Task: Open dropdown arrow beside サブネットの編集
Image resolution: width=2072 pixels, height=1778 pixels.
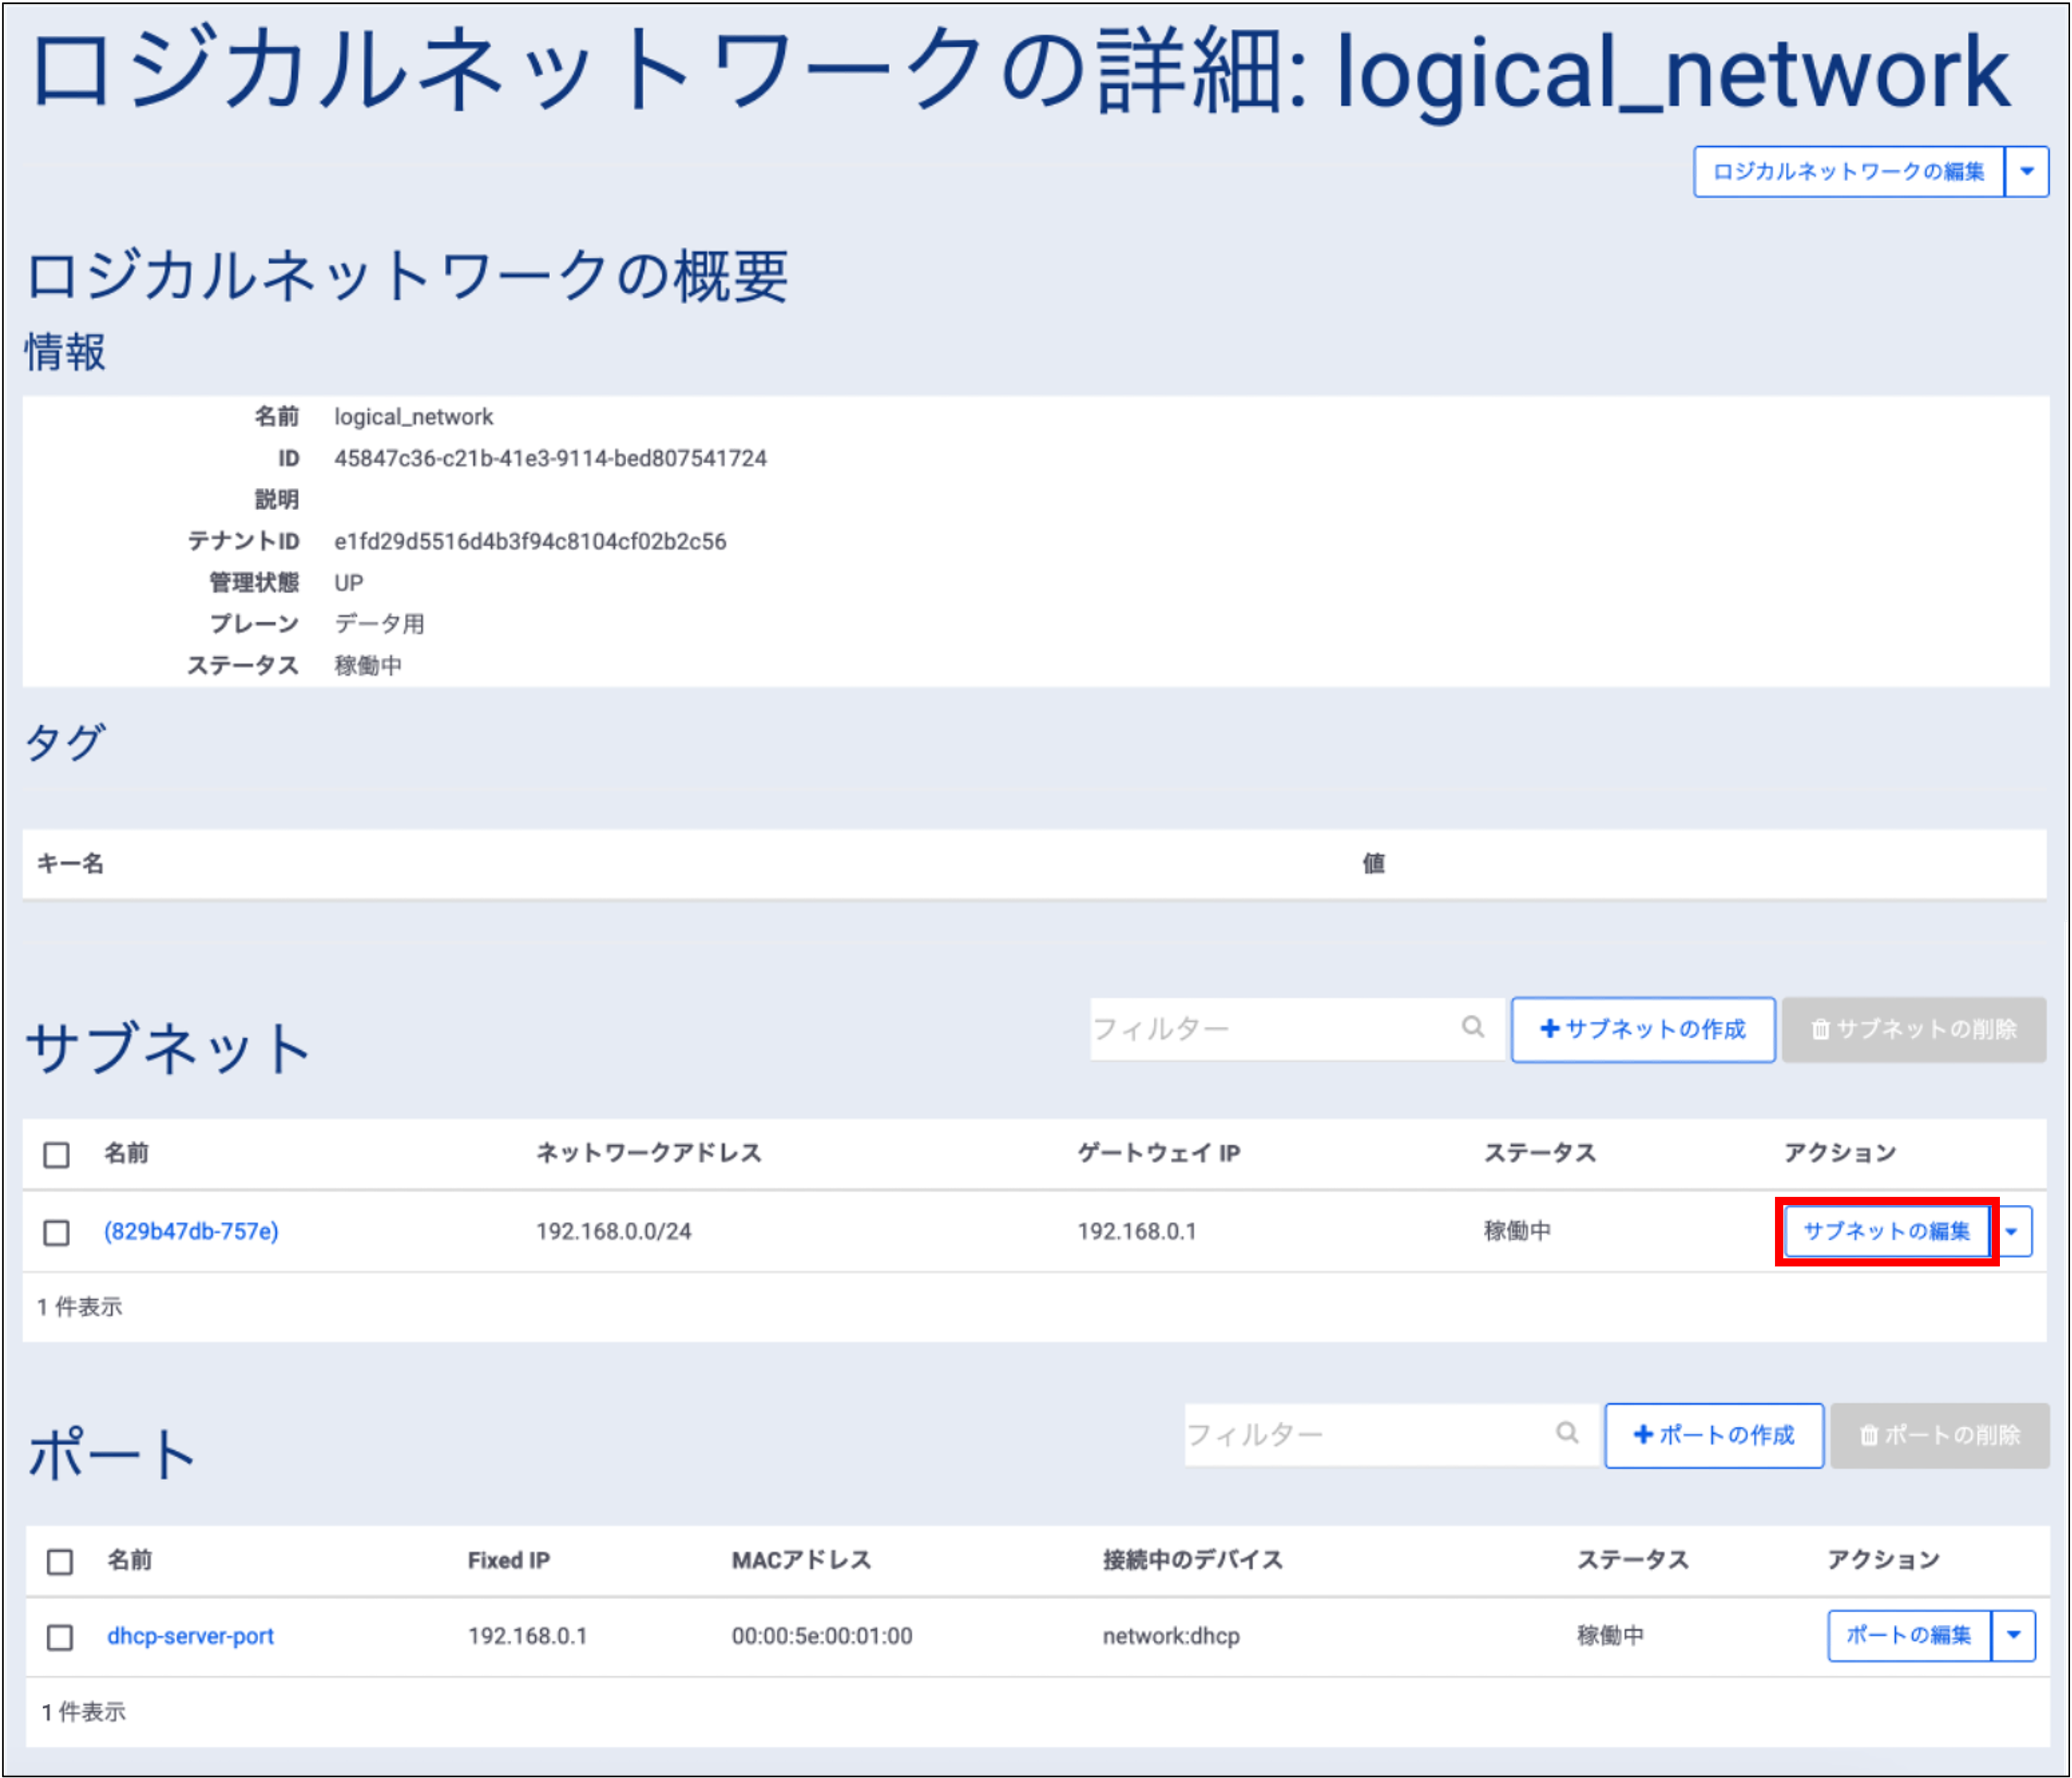Action: coord(2012,1231)
